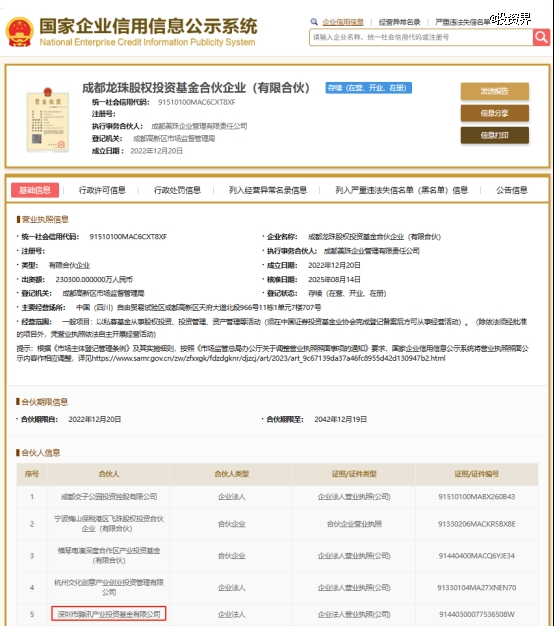Click the 营业执照信息 section heading
Image resolution: width=554 pixels, height=626 pixels.
45,219
